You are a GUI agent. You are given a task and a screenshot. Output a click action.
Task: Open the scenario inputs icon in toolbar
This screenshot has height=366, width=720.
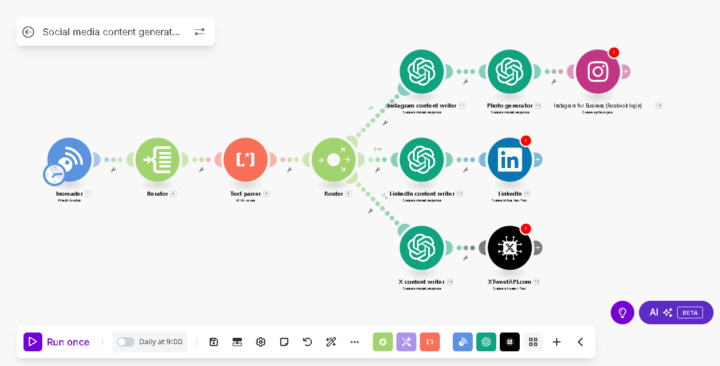(237, 342)
